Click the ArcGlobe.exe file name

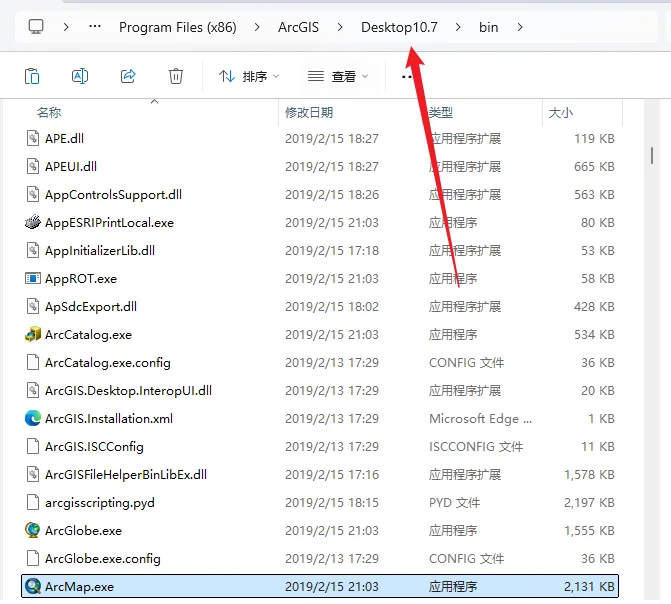83,531
